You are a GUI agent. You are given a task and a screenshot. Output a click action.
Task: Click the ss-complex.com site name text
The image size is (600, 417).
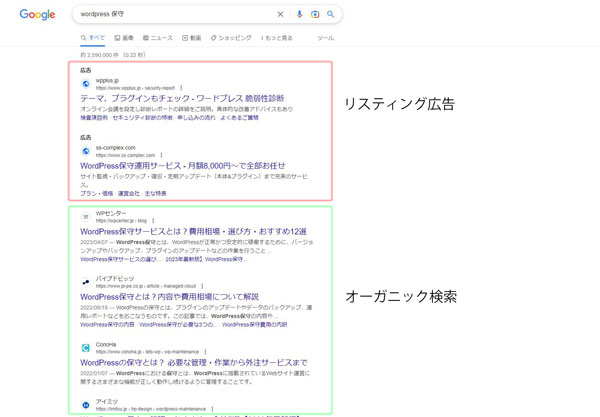[x=116, y=148]
